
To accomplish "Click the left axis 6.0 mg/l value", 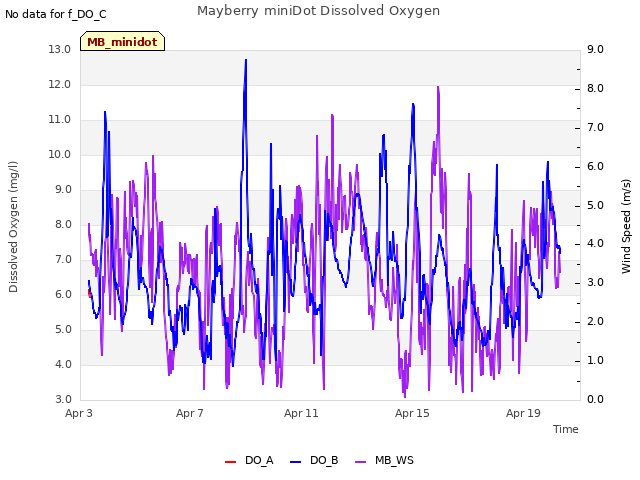I will pyautogui.click(x=63, y=295).
